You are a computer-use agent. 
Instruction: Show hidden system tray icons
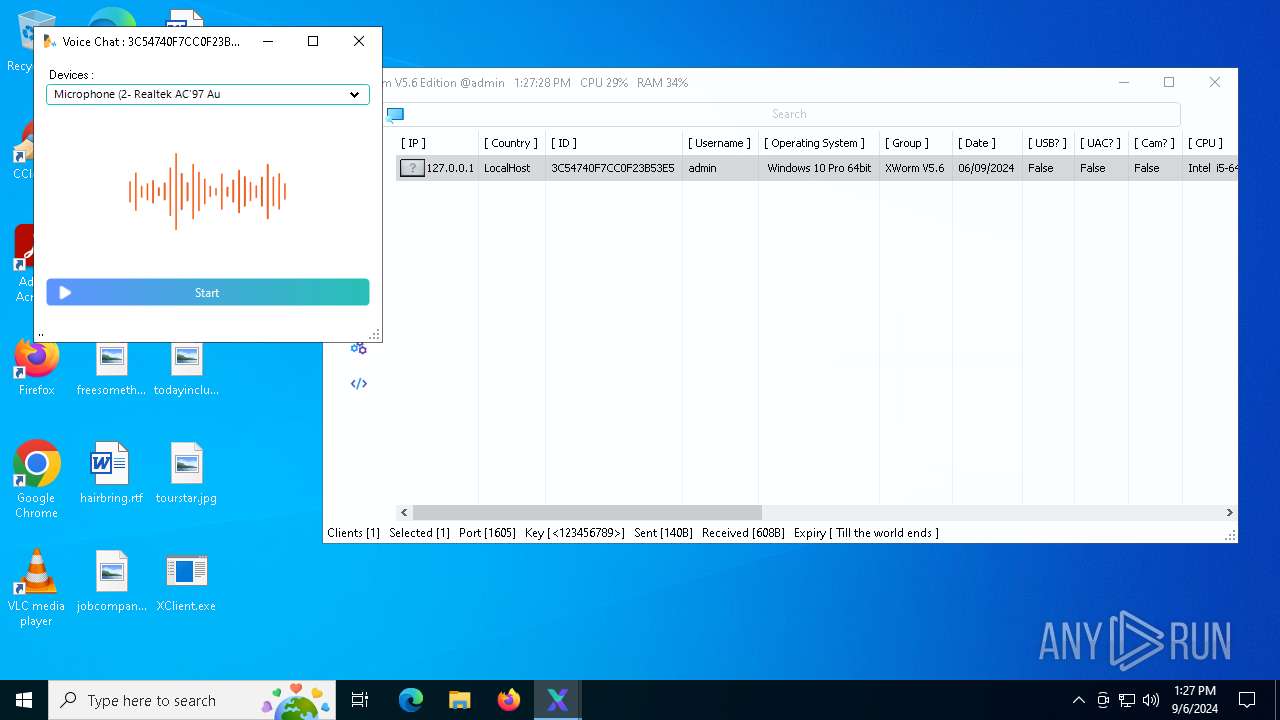(x=1078, y=700)
